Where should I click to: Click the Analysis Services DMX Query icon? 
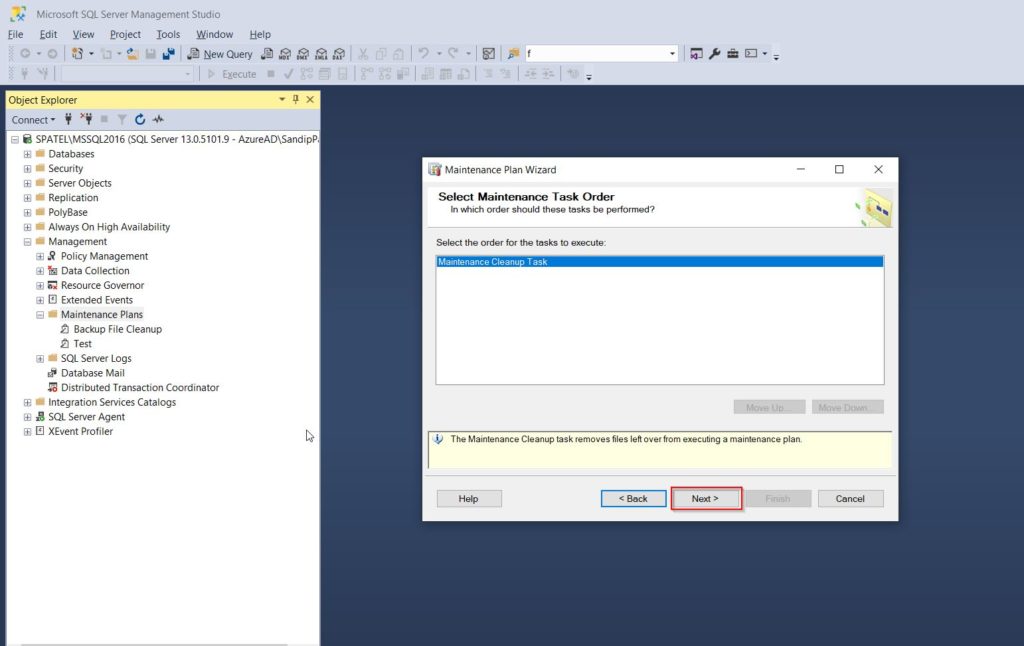click(303, 54)
